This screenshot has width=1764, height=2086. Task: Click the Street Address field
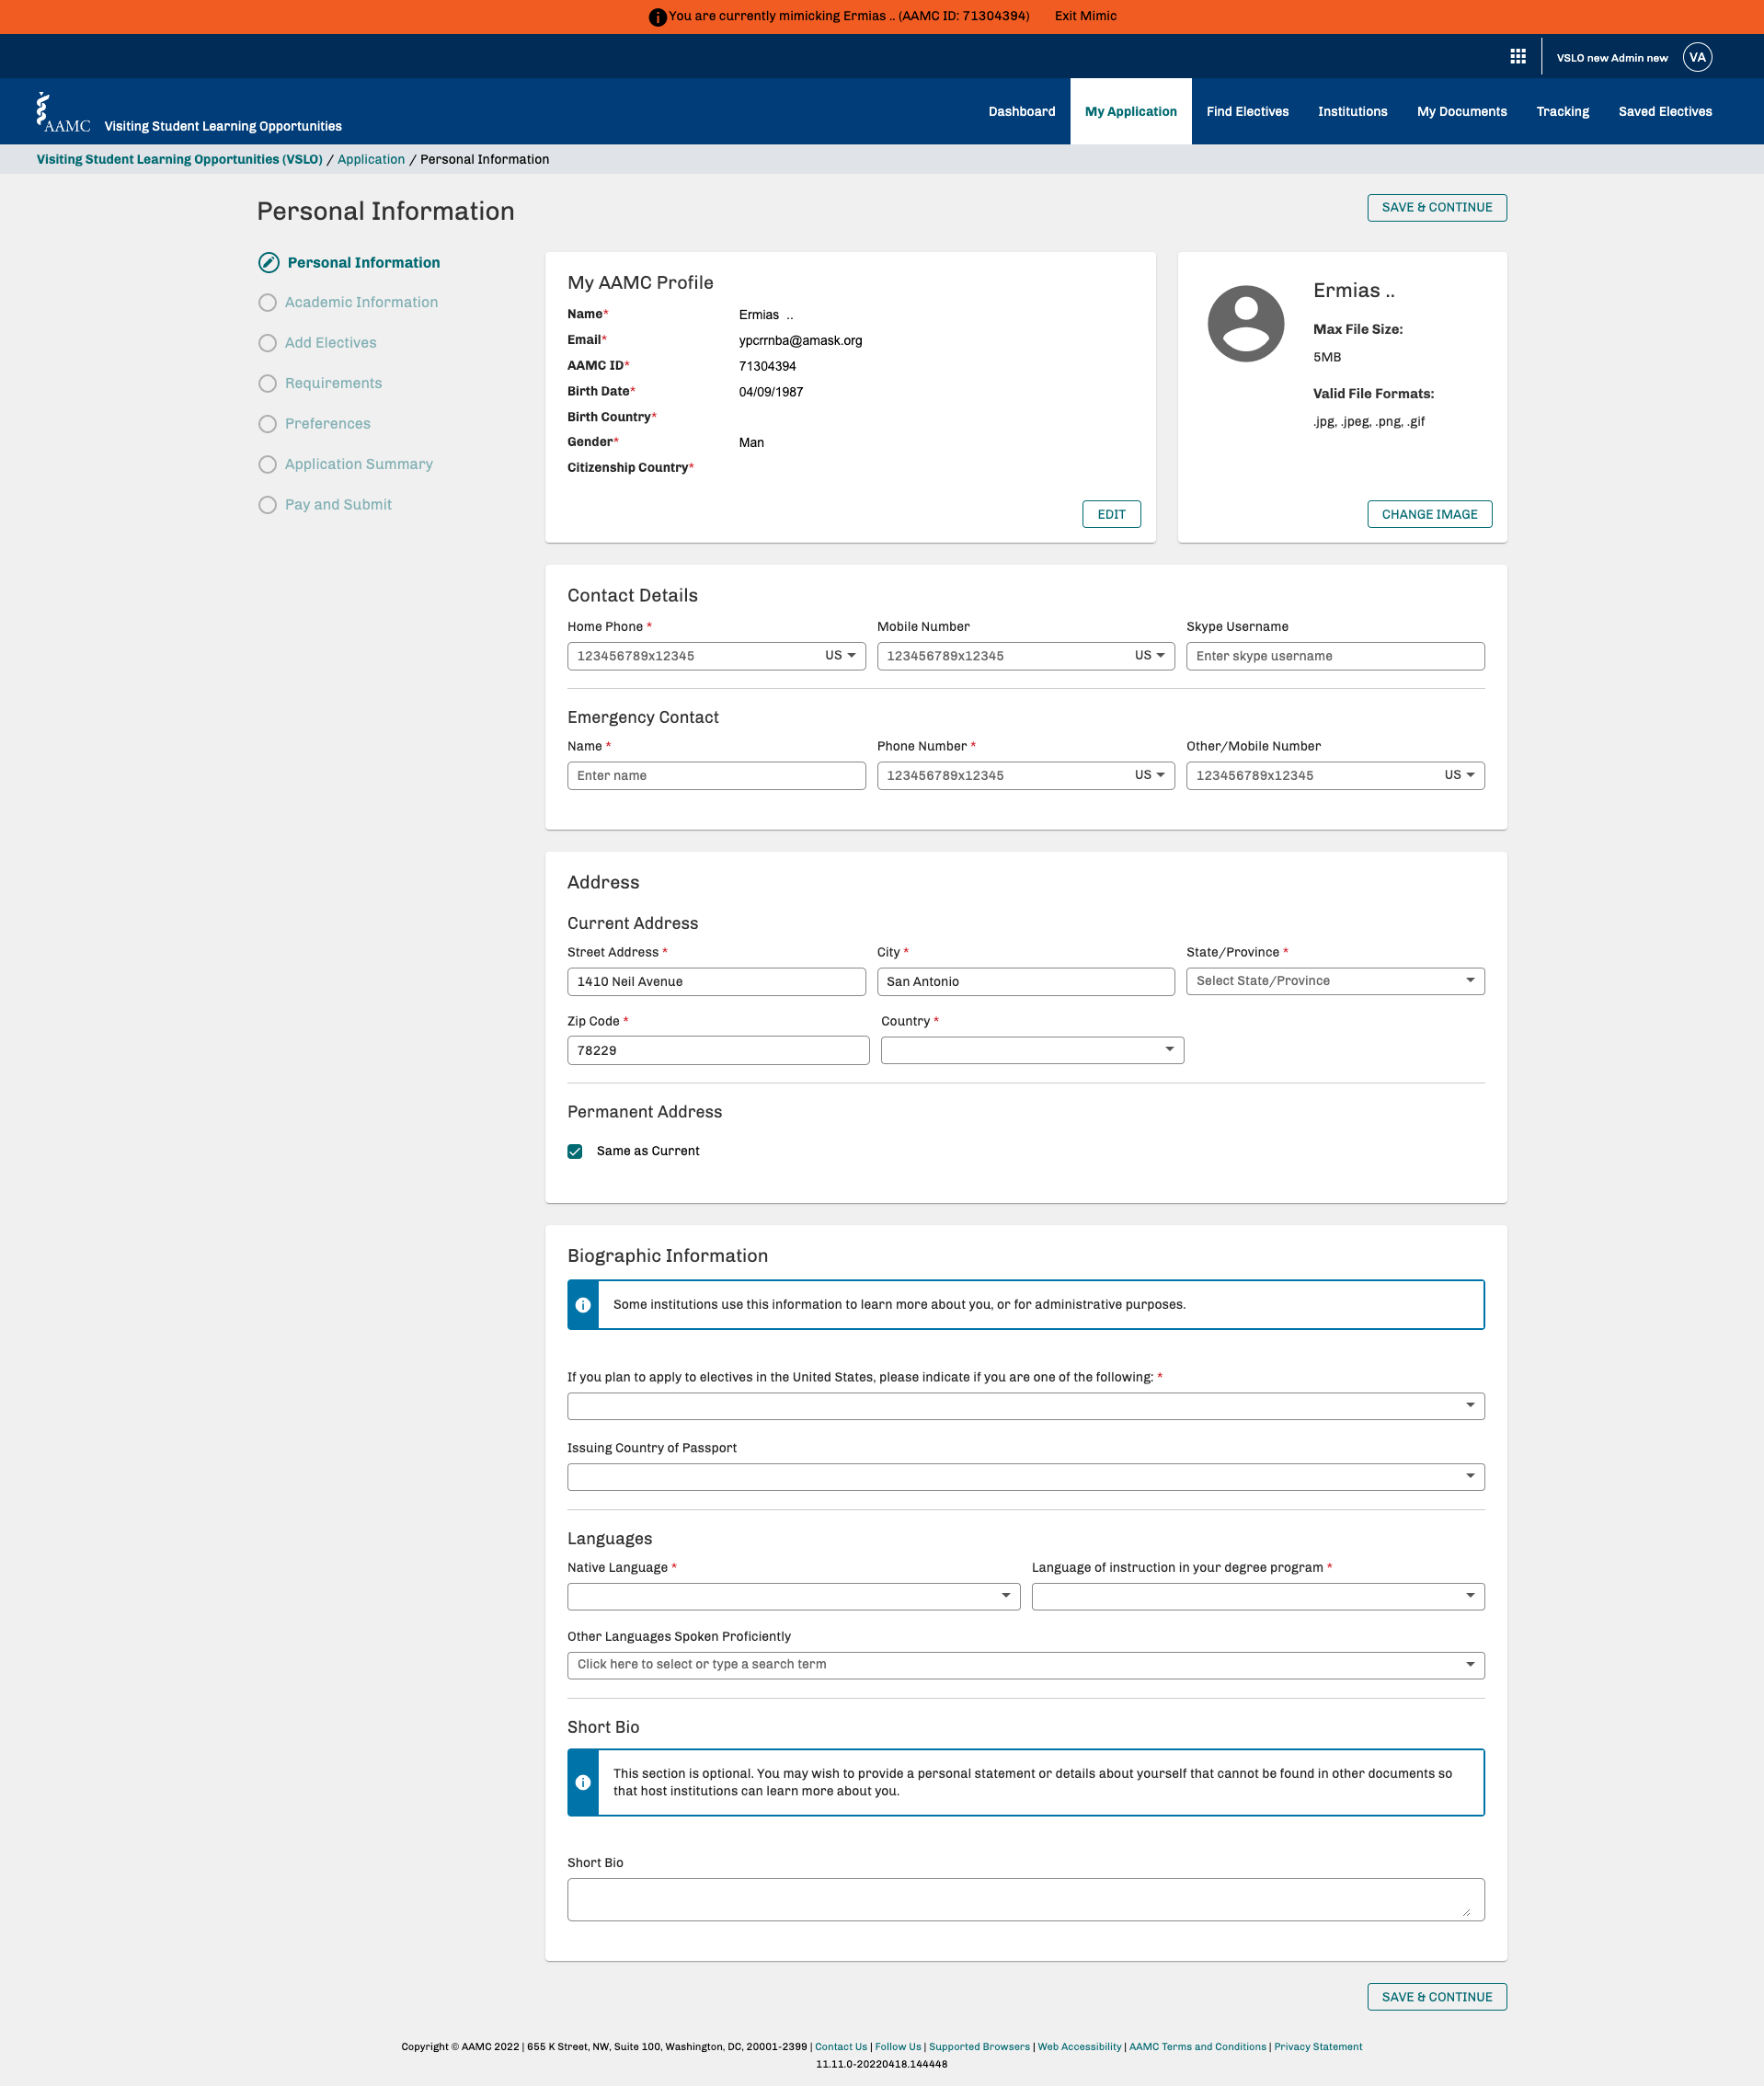click(716, 982)
